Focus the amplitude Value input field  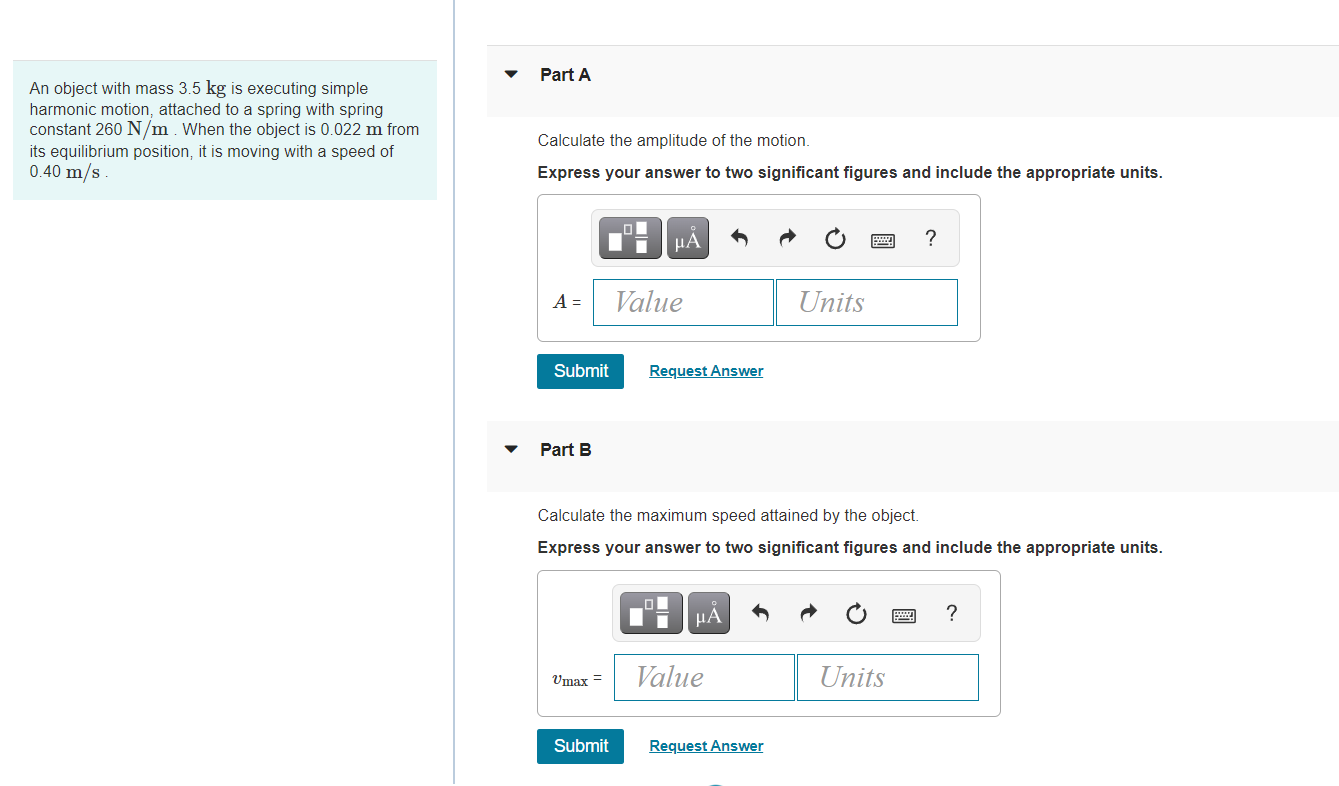coord(683,302)
